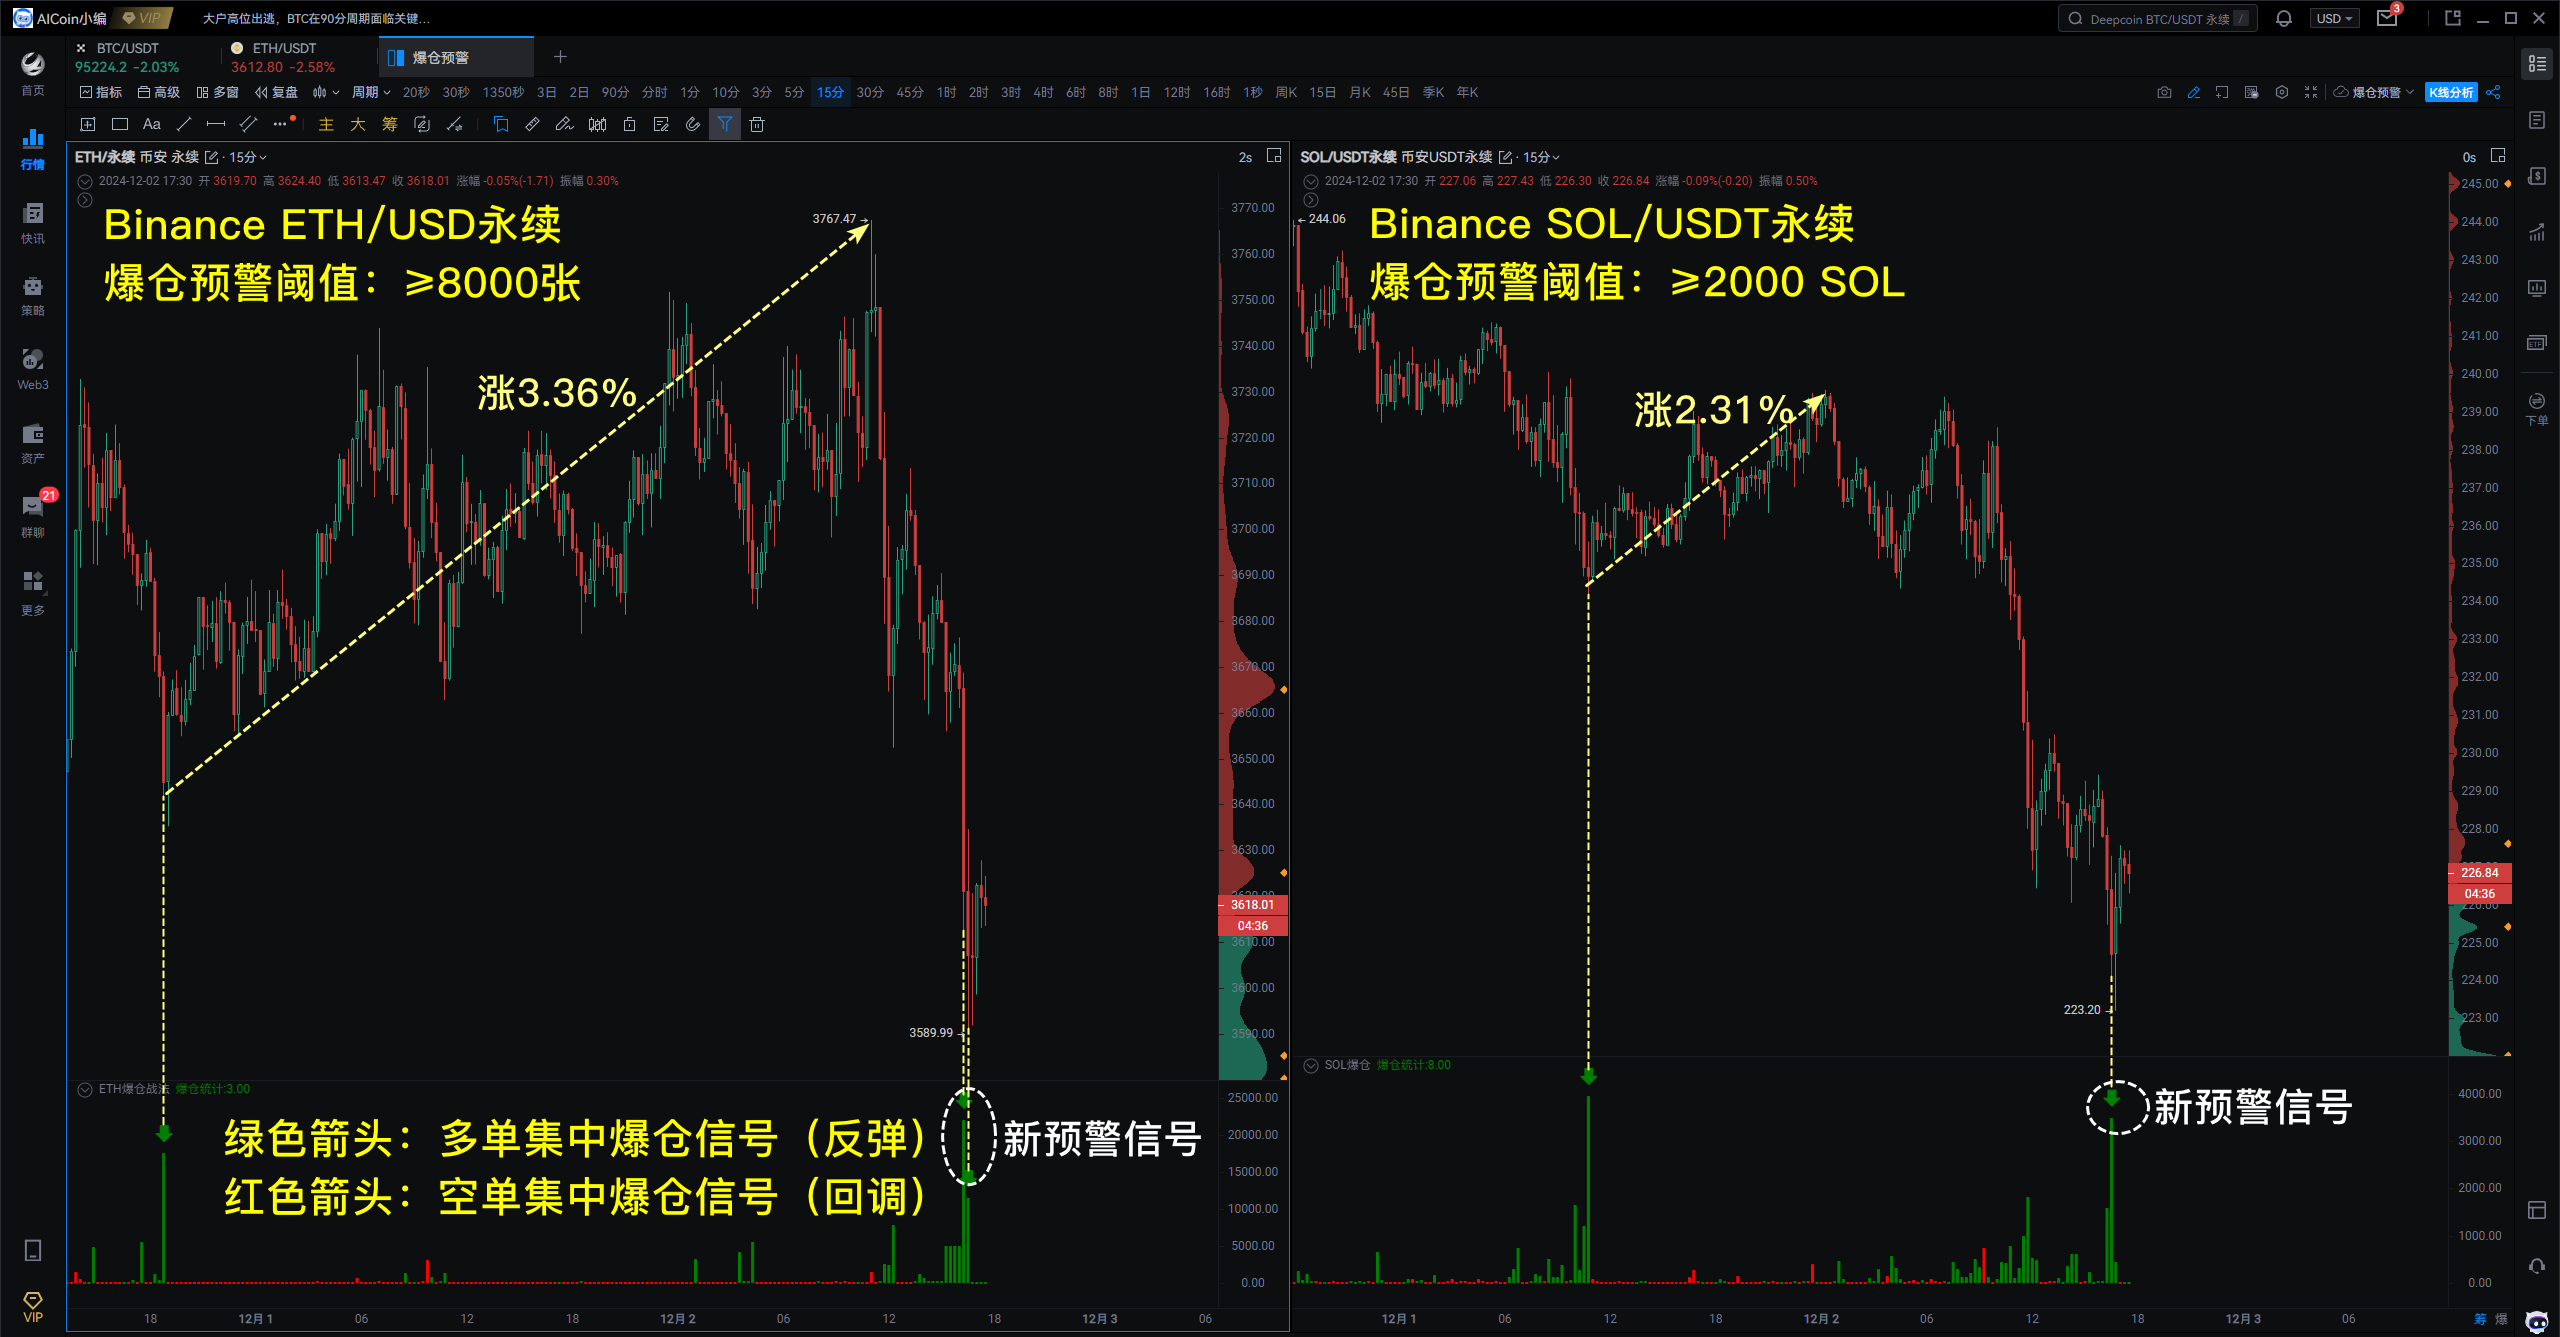Click the 主 main-force indicator tool
Viewport: 2560px width, 1337px height.
(326, 124)
